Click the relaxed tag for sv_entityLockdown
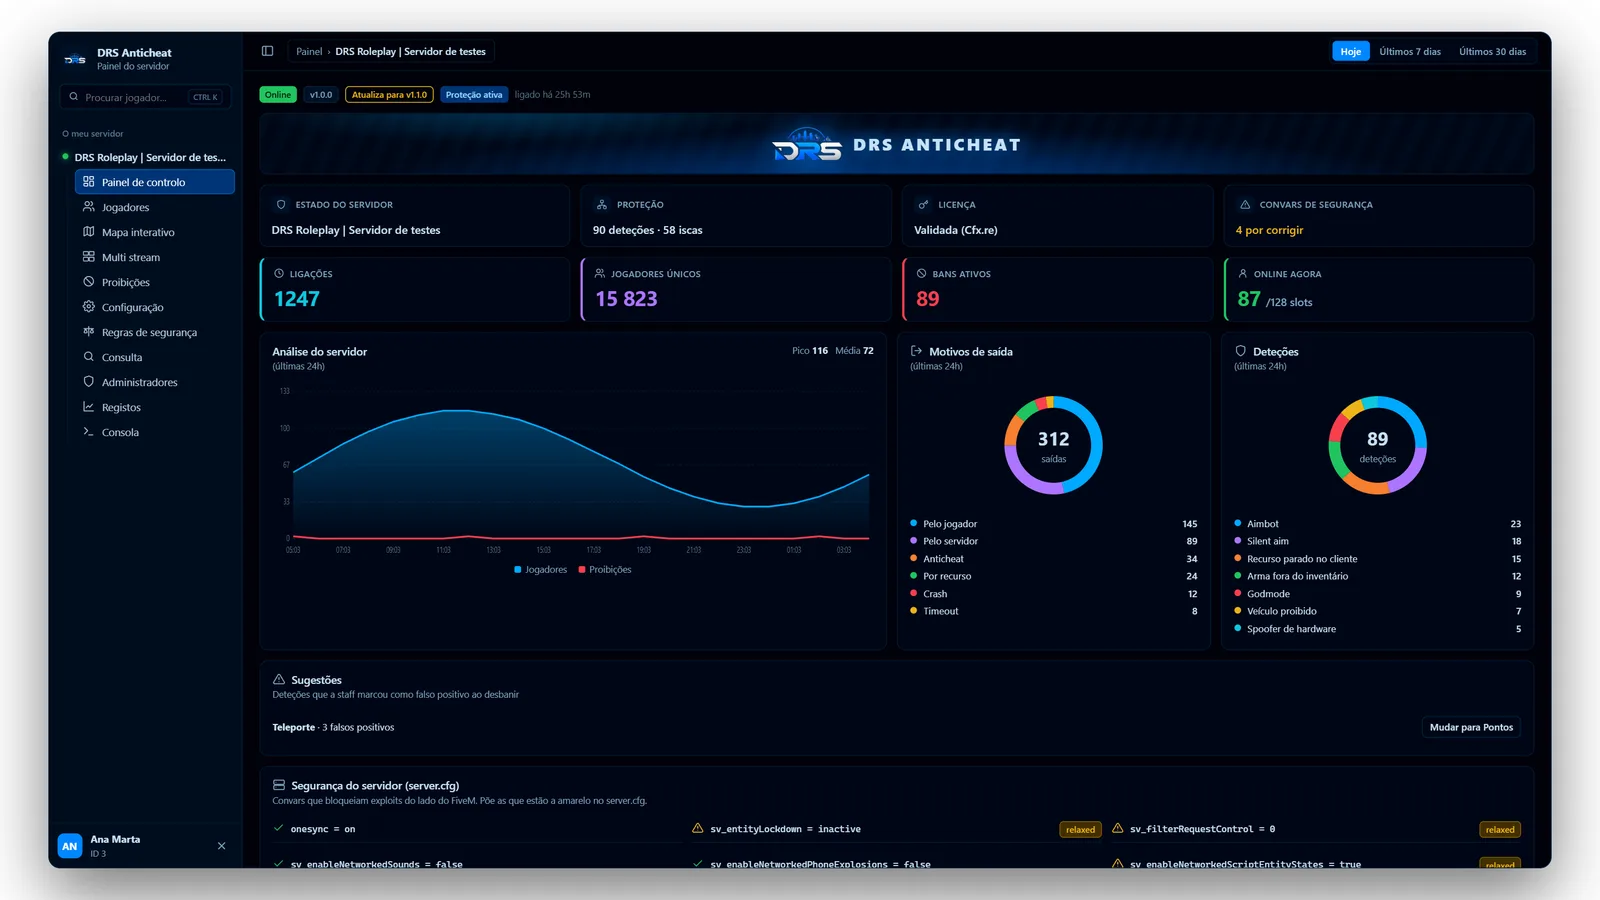1600x900 pixels. click(1080, 830)
